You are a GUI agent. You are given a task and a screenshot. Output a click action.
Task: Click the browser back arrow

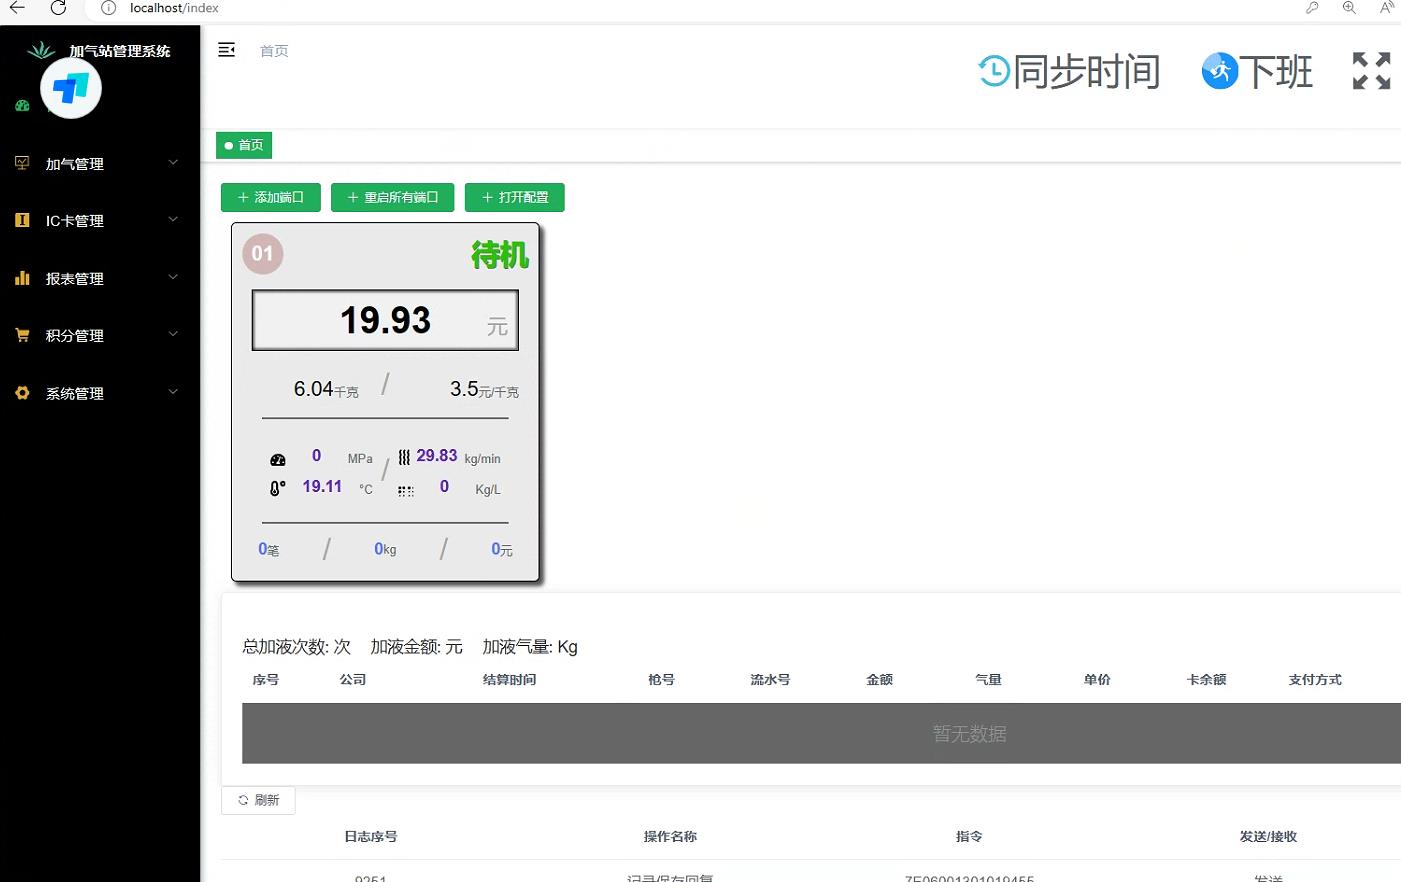[x=17, y=8]
